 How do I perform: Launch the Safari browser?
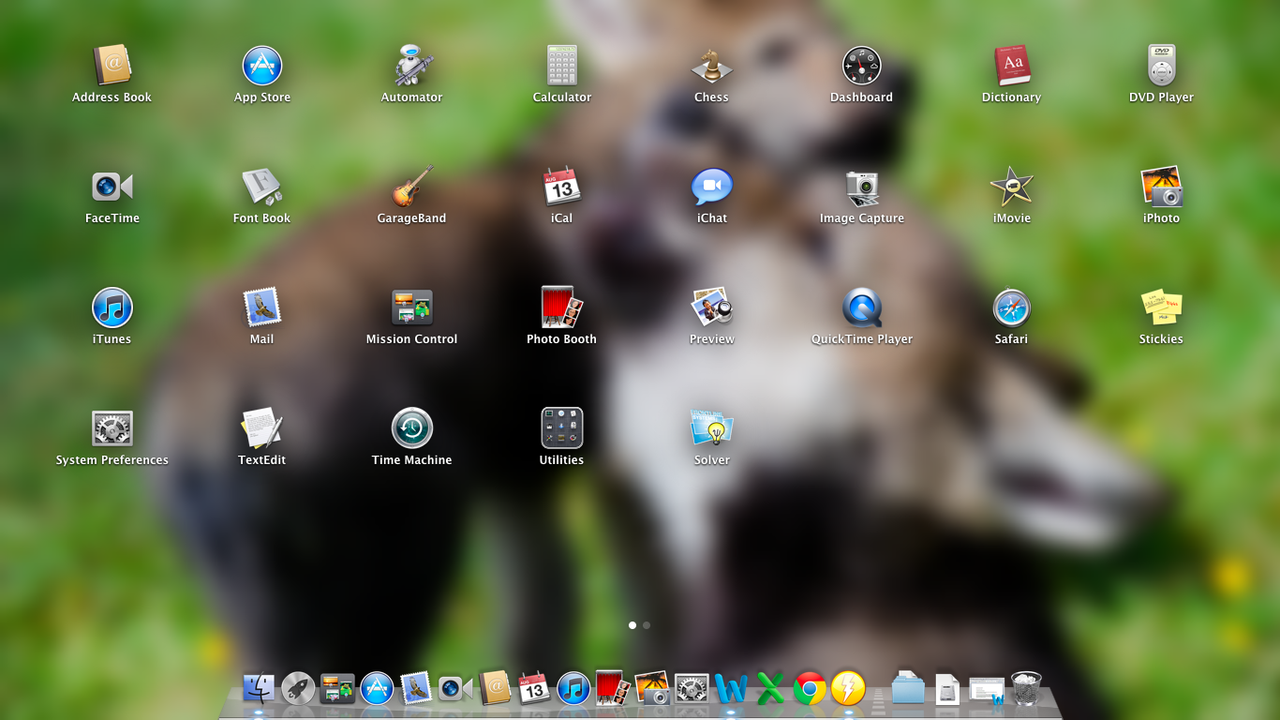coord(1012,308)
